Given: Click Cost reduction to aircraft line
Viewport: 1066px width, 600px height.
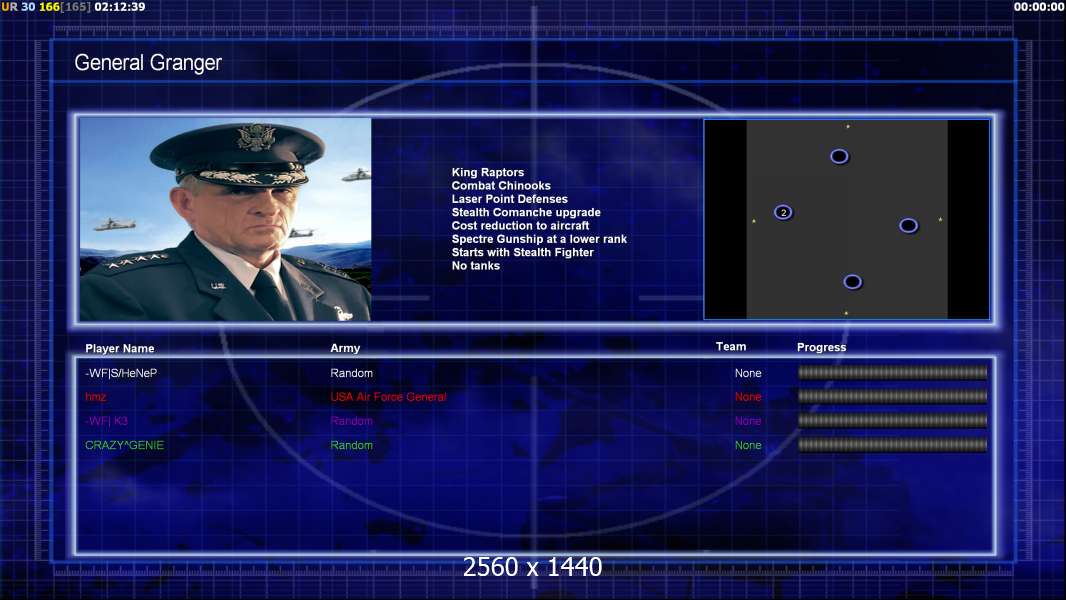Looking at the screenshot, I should point(520,226).
